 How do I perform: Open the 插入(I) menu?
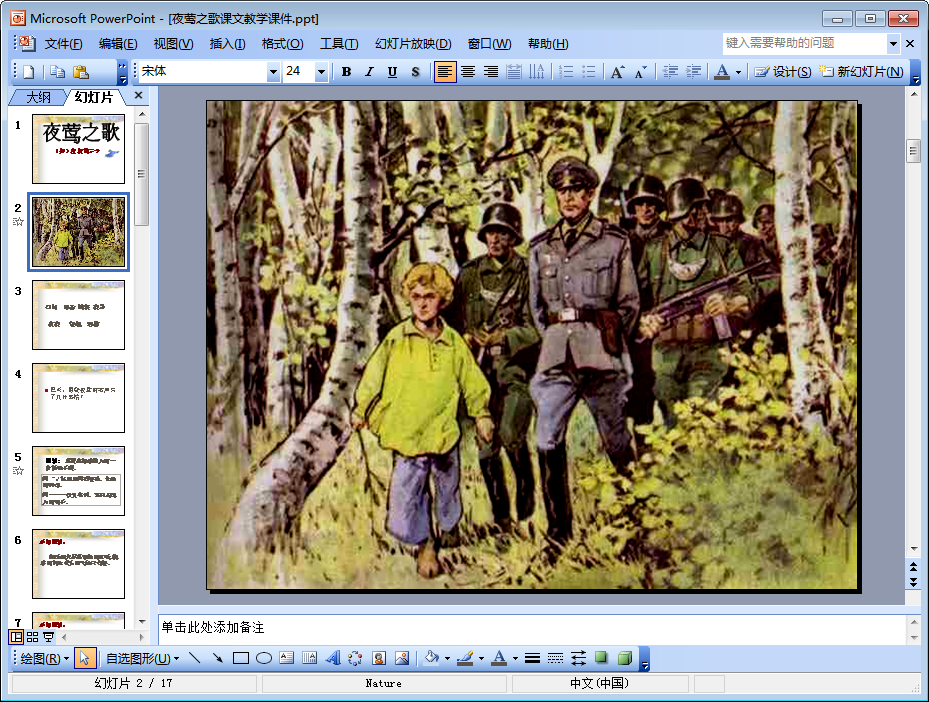click(228, 44)
